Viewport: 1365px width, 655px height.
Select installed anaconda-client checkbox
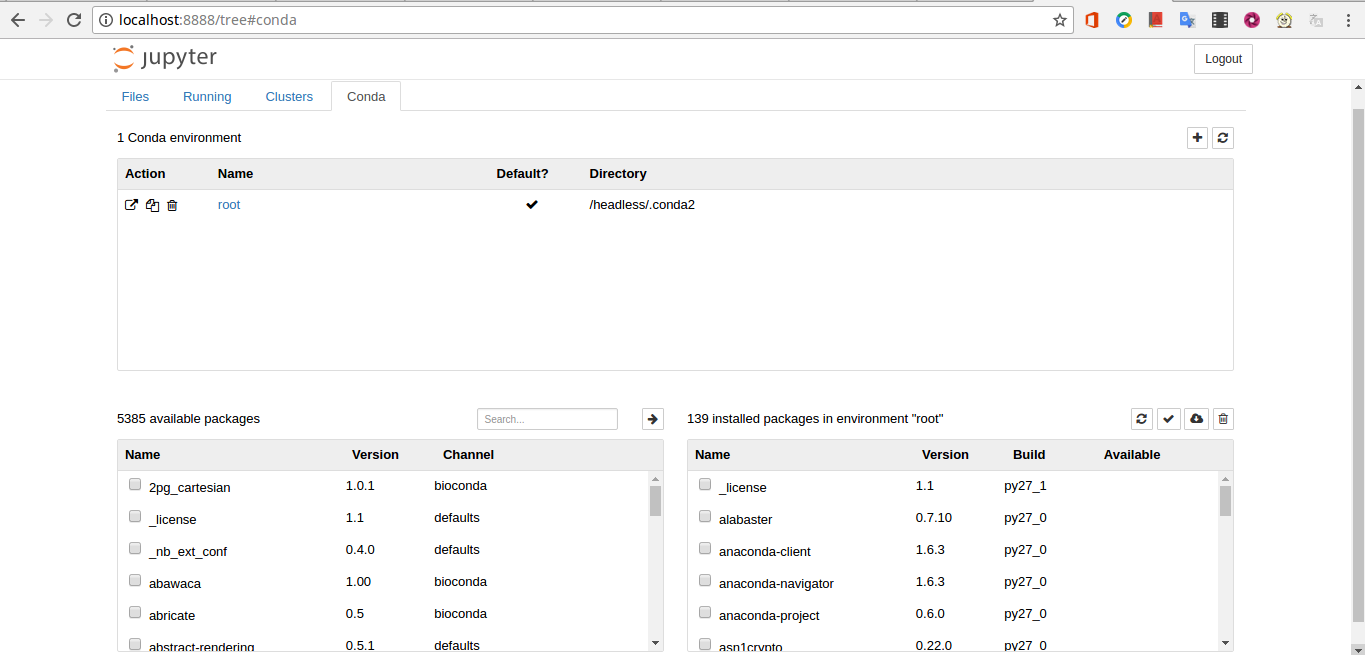705,549
